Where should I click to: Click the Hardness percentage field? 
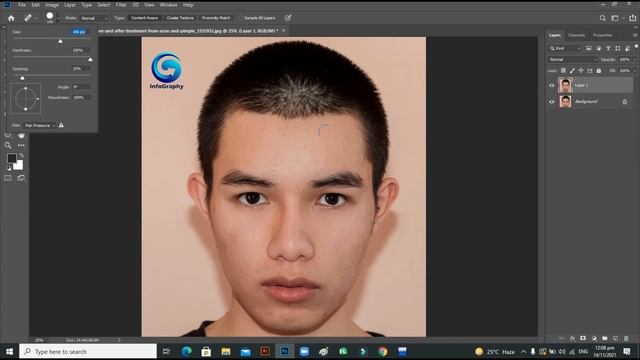tap(81, 50)
